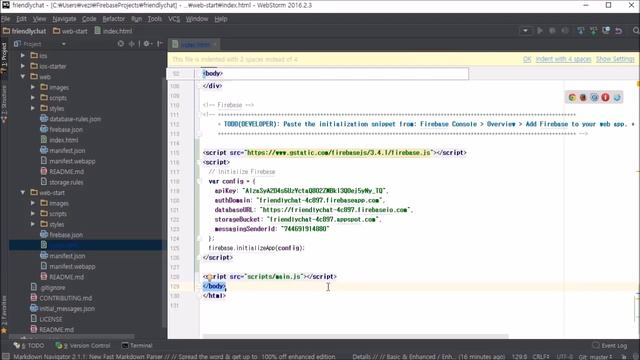Open in Safari browser icon
640x360 pixels.
pos(594,97)
